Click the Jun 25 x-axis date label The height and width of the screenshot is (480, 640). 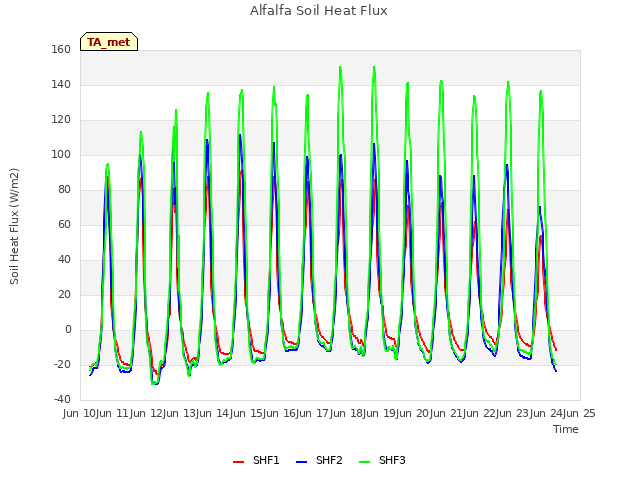(579, 413)
